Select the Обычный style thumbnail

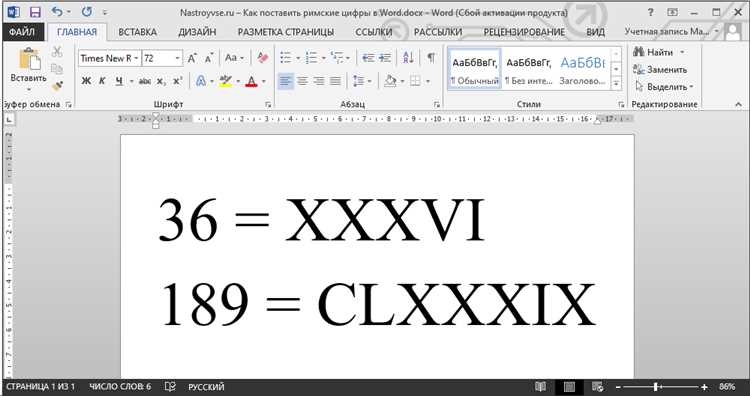[x=474, y=69]
